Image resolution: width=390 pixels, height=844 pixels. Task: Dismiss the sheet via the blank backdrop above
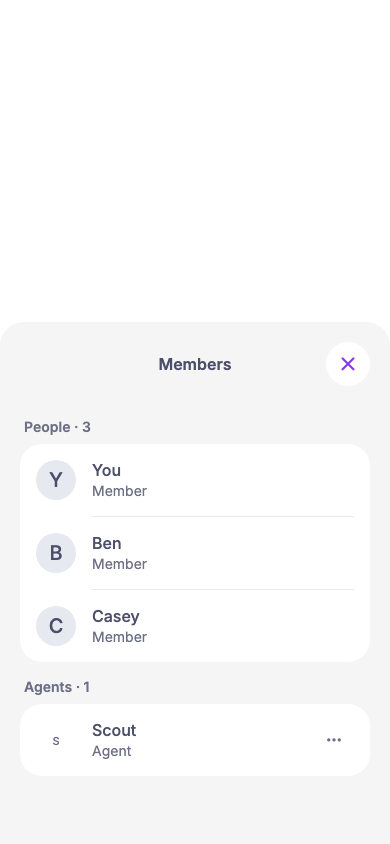coord(195,160)
